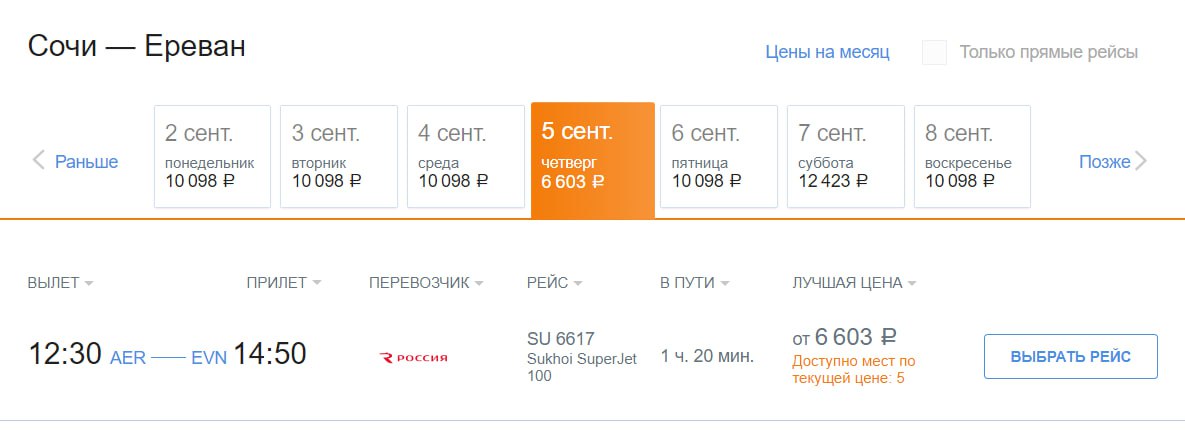Sort by ПРИЛЕТ arrival column arrow
1185x438 pixels.
[x=317, y=284]
